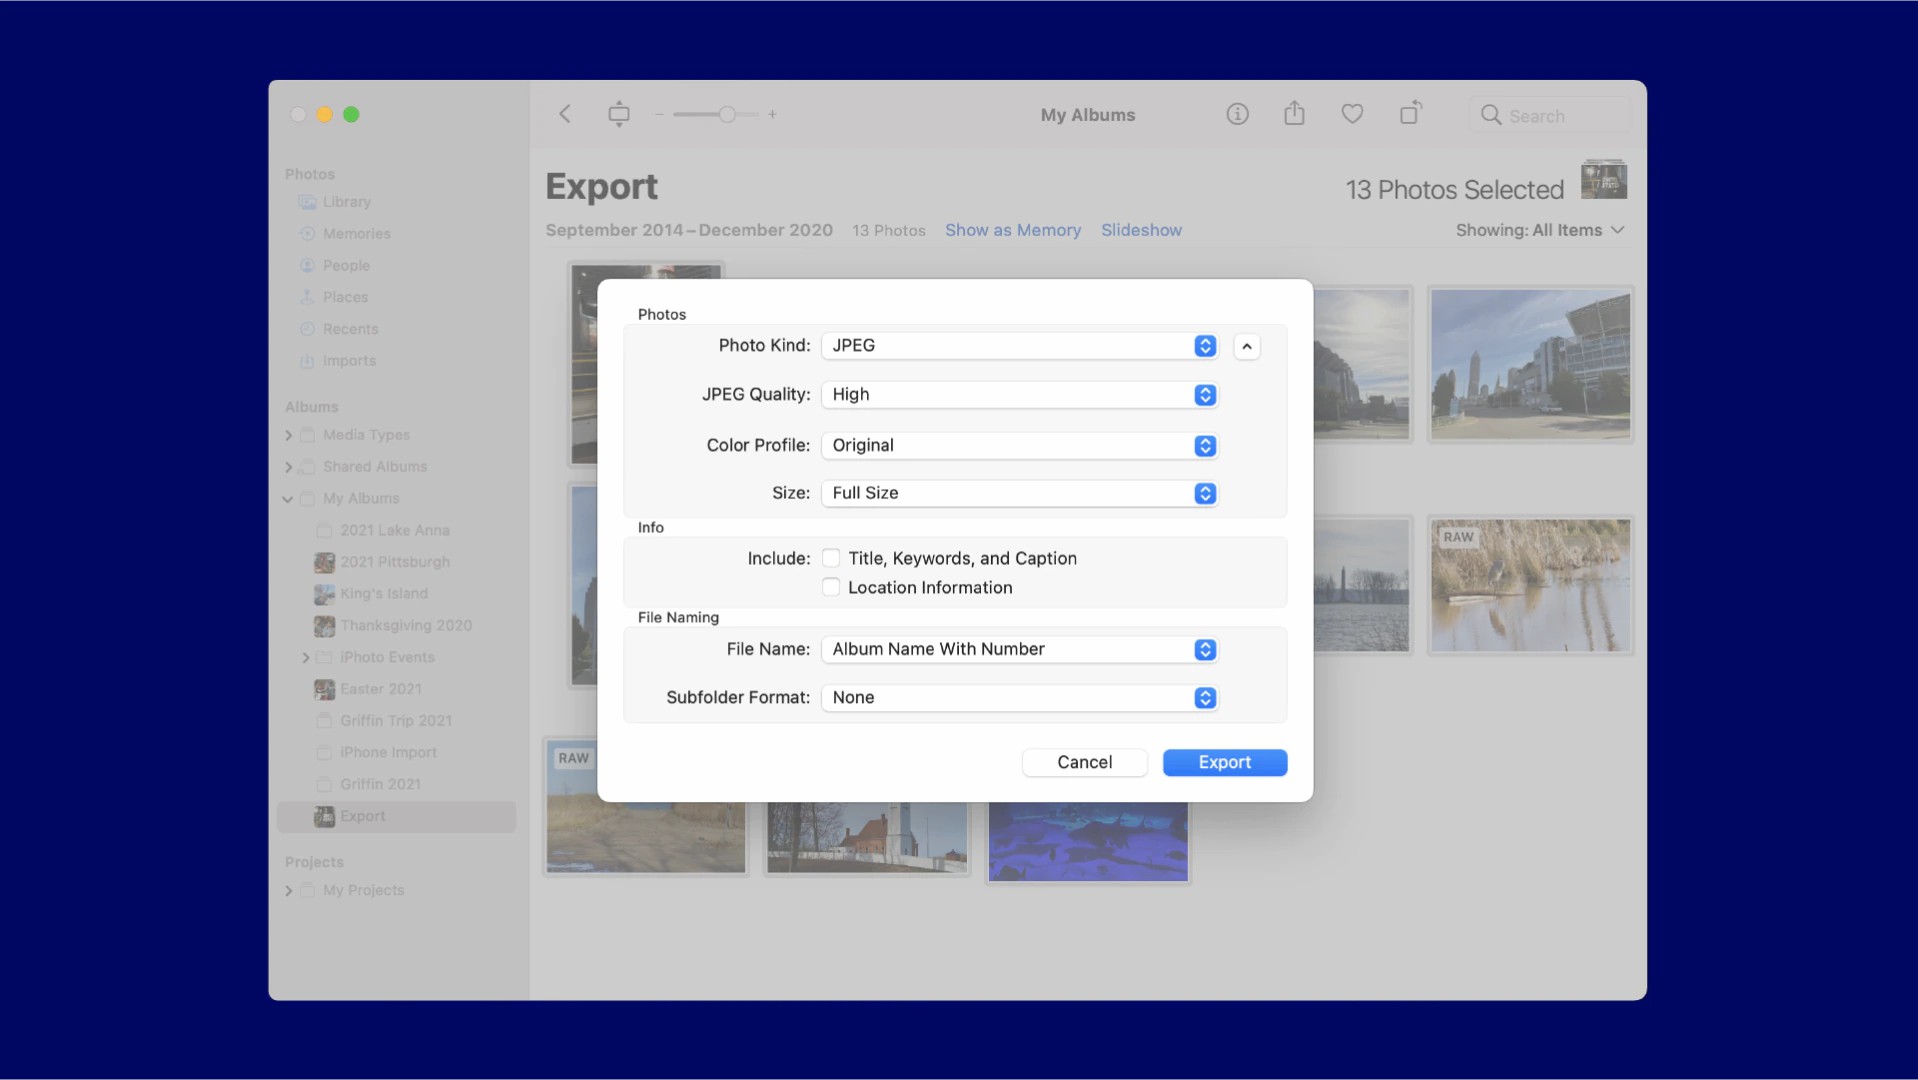Click the Info (i) toolbar icon
This screenshot has height=1080, width=1918.
(1237, 114)
